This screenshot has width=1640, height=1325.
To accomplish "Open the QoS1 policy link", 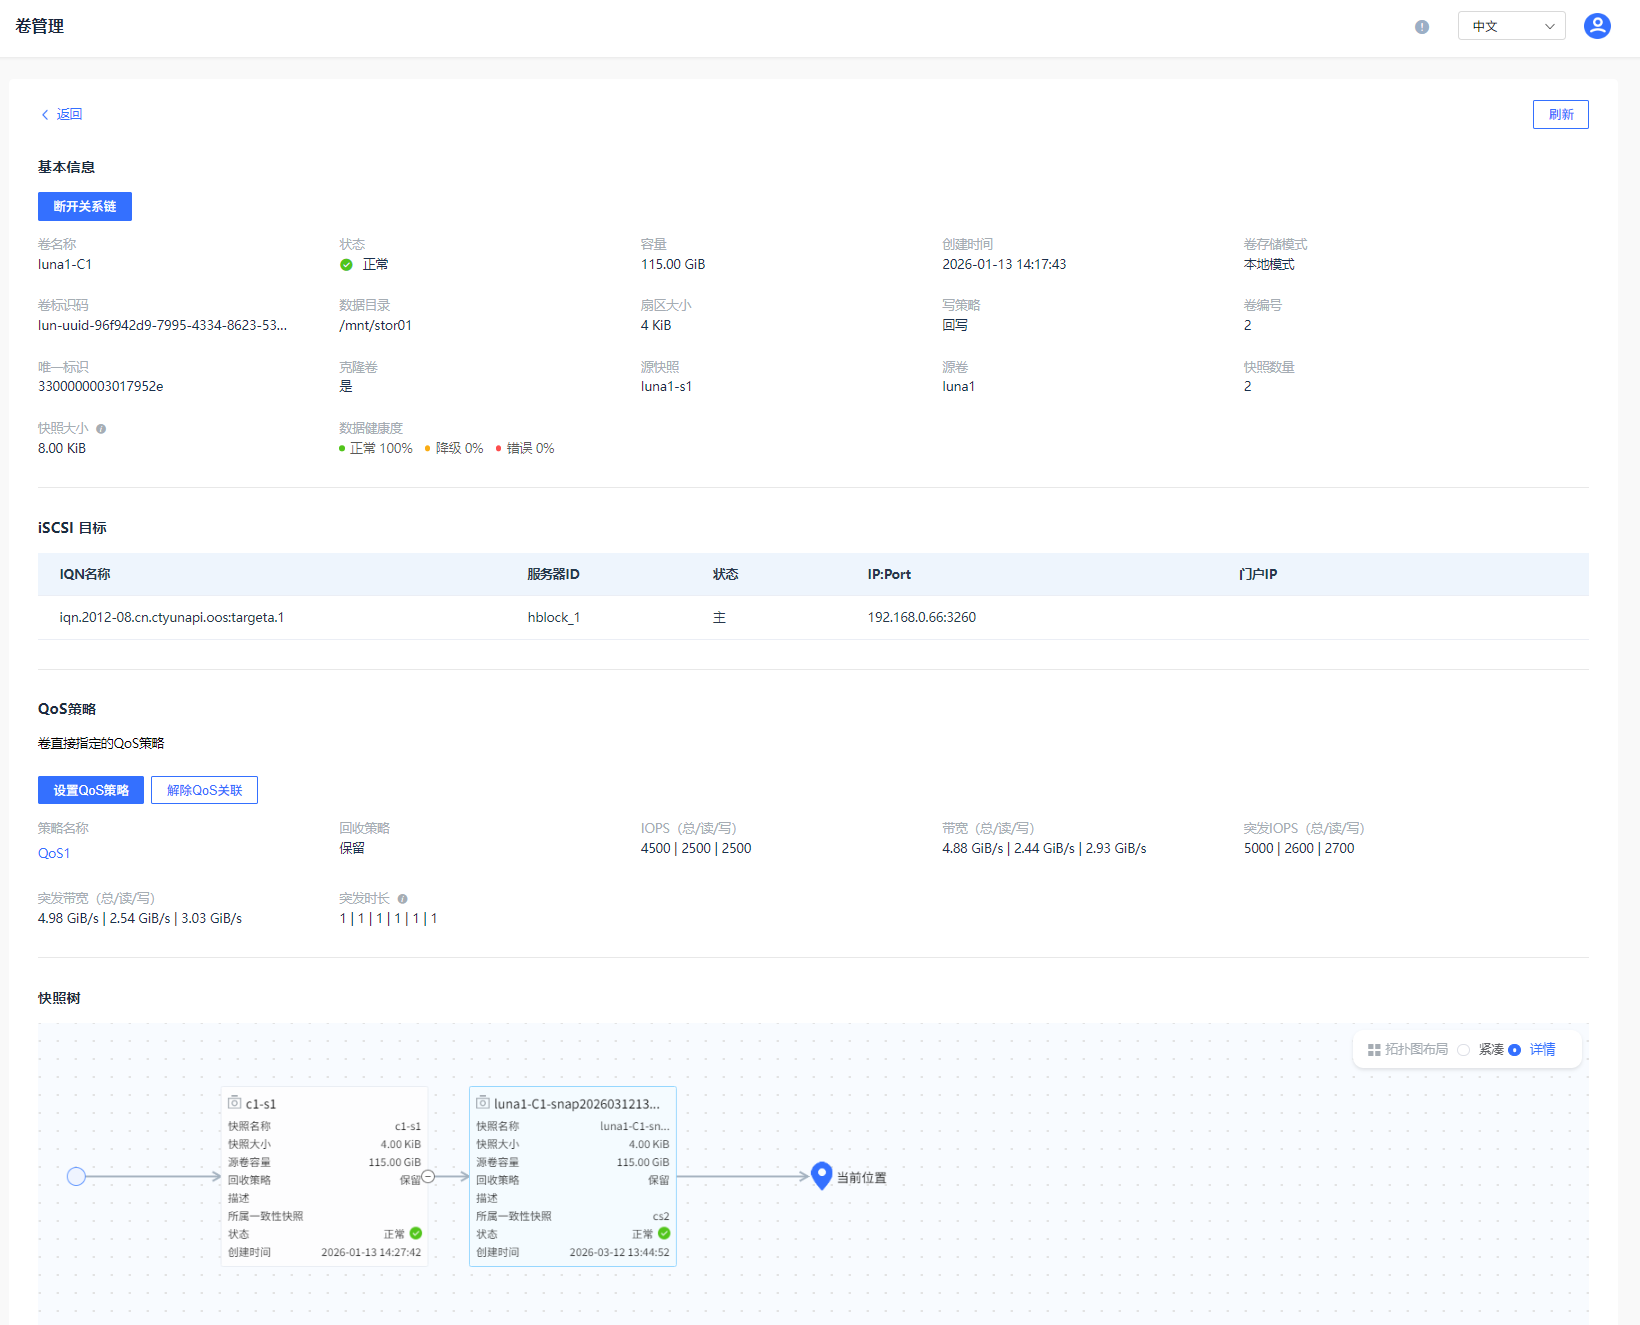I will pyautogui.click(x=54, y=854).
